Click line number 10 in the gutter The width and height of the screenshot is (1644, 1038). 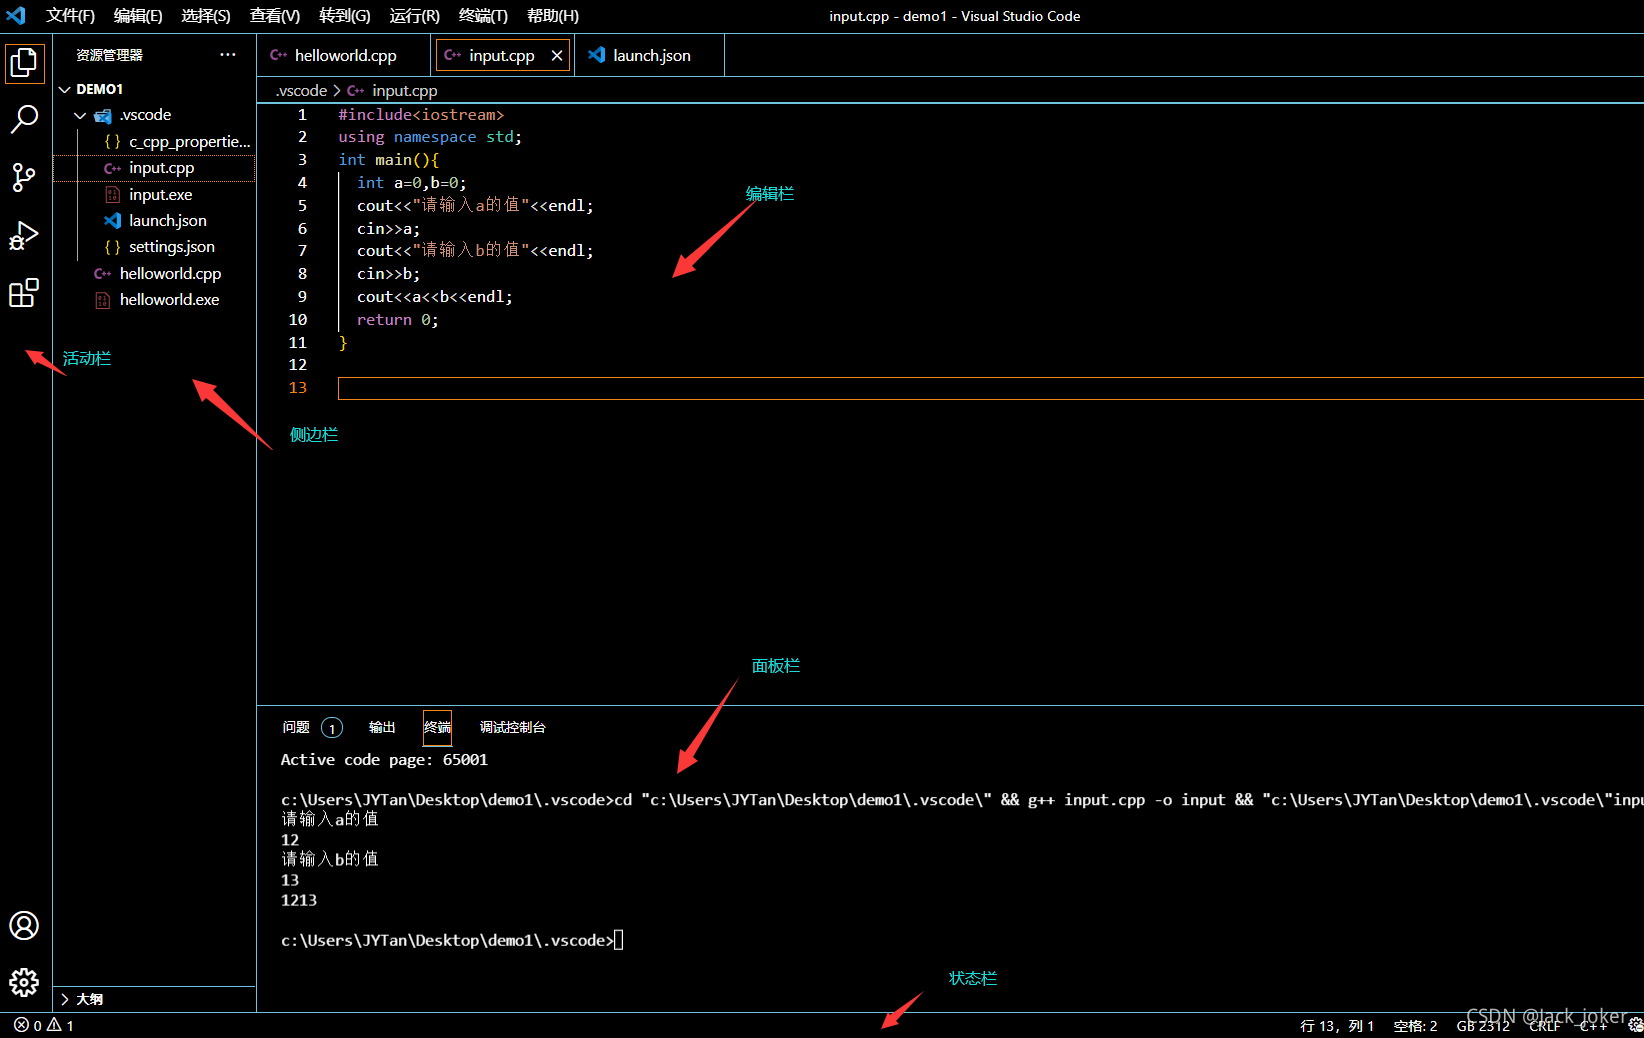298,320
